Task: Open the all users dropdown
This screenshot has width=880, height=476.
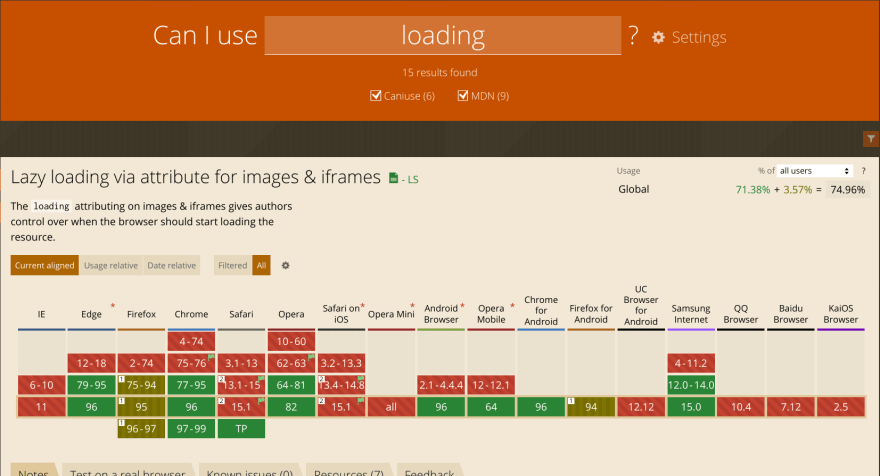Action: coord(814,171)
